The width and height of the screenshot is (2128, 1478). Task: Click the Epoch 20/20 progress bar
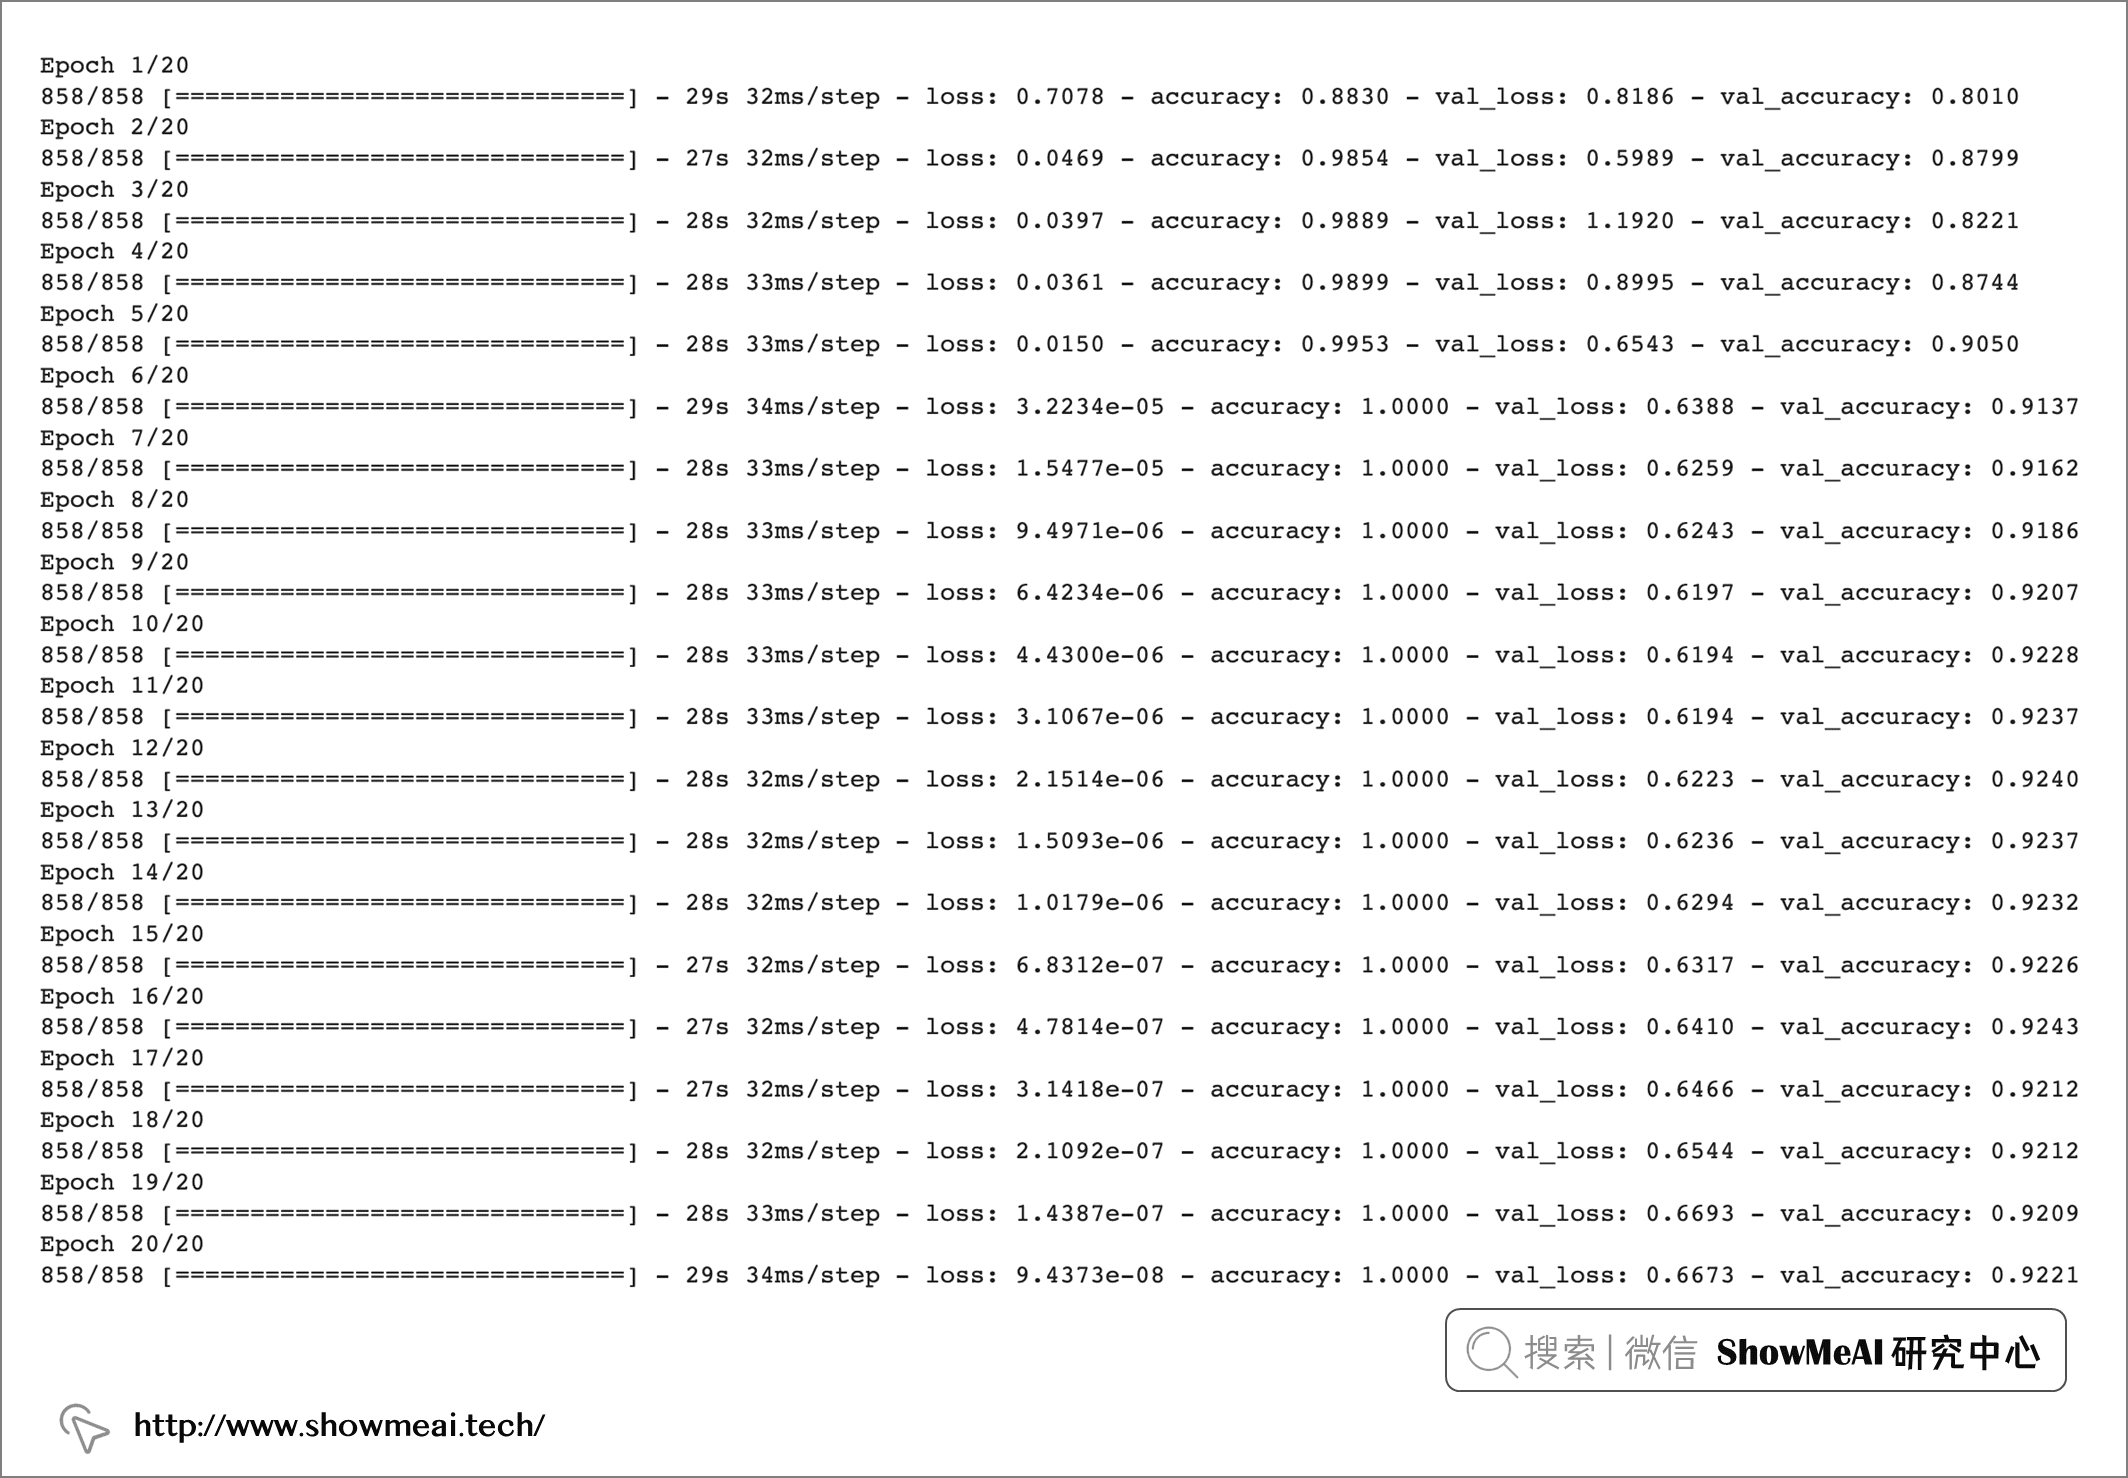(400, 1275)
